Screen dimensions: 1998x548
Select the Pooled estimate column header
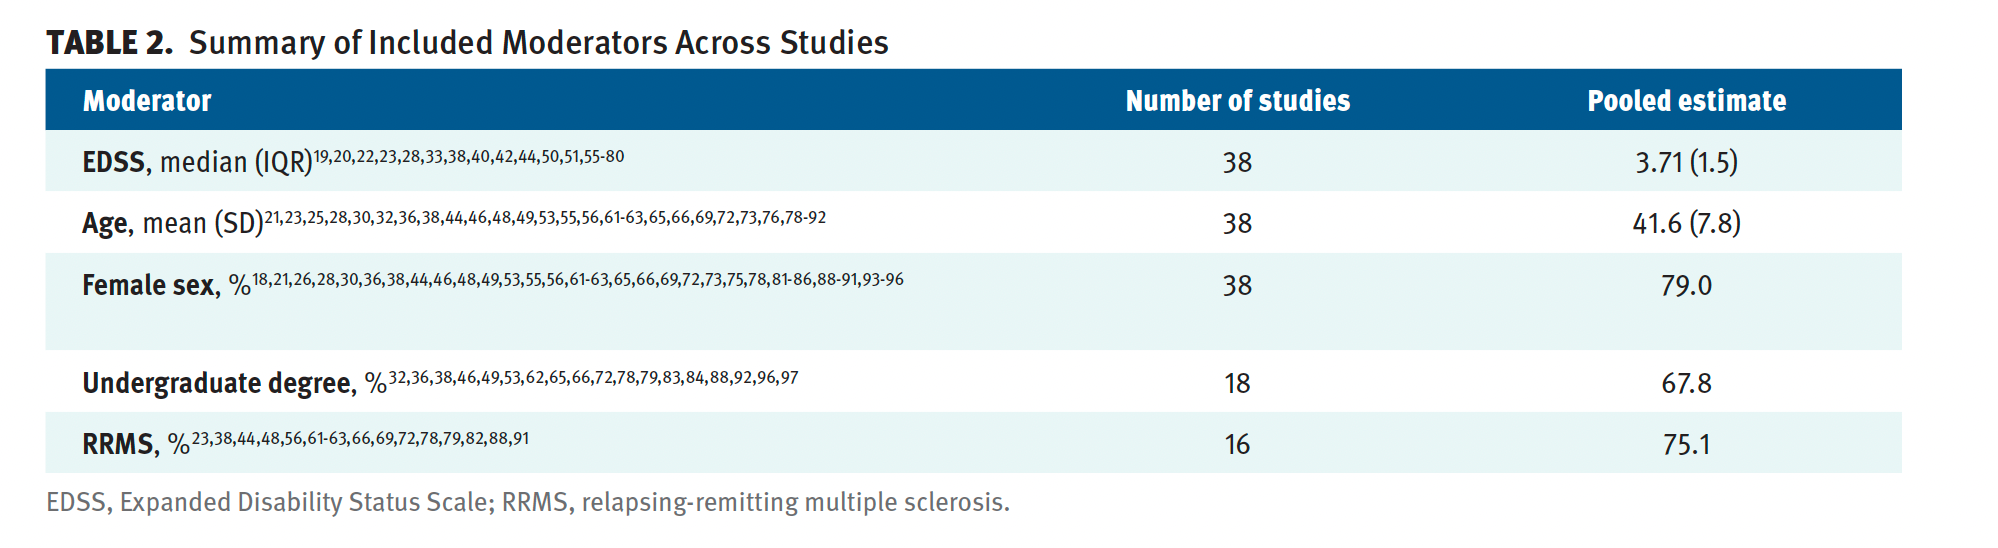click(x=1686, y=101)
